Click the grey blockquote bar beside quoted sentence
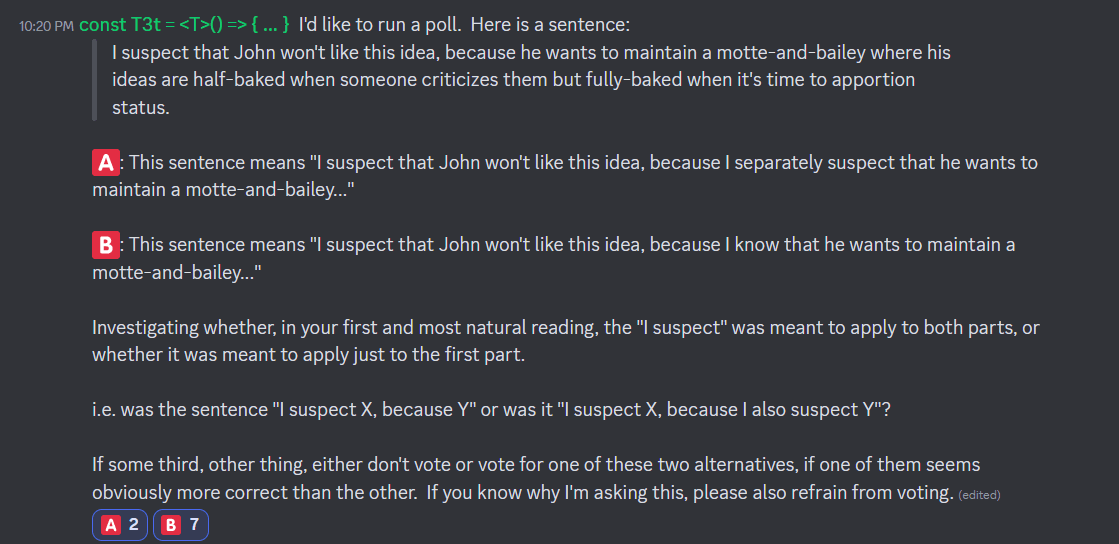Viewport: 1119px width, 544px height. click(94, 80)
